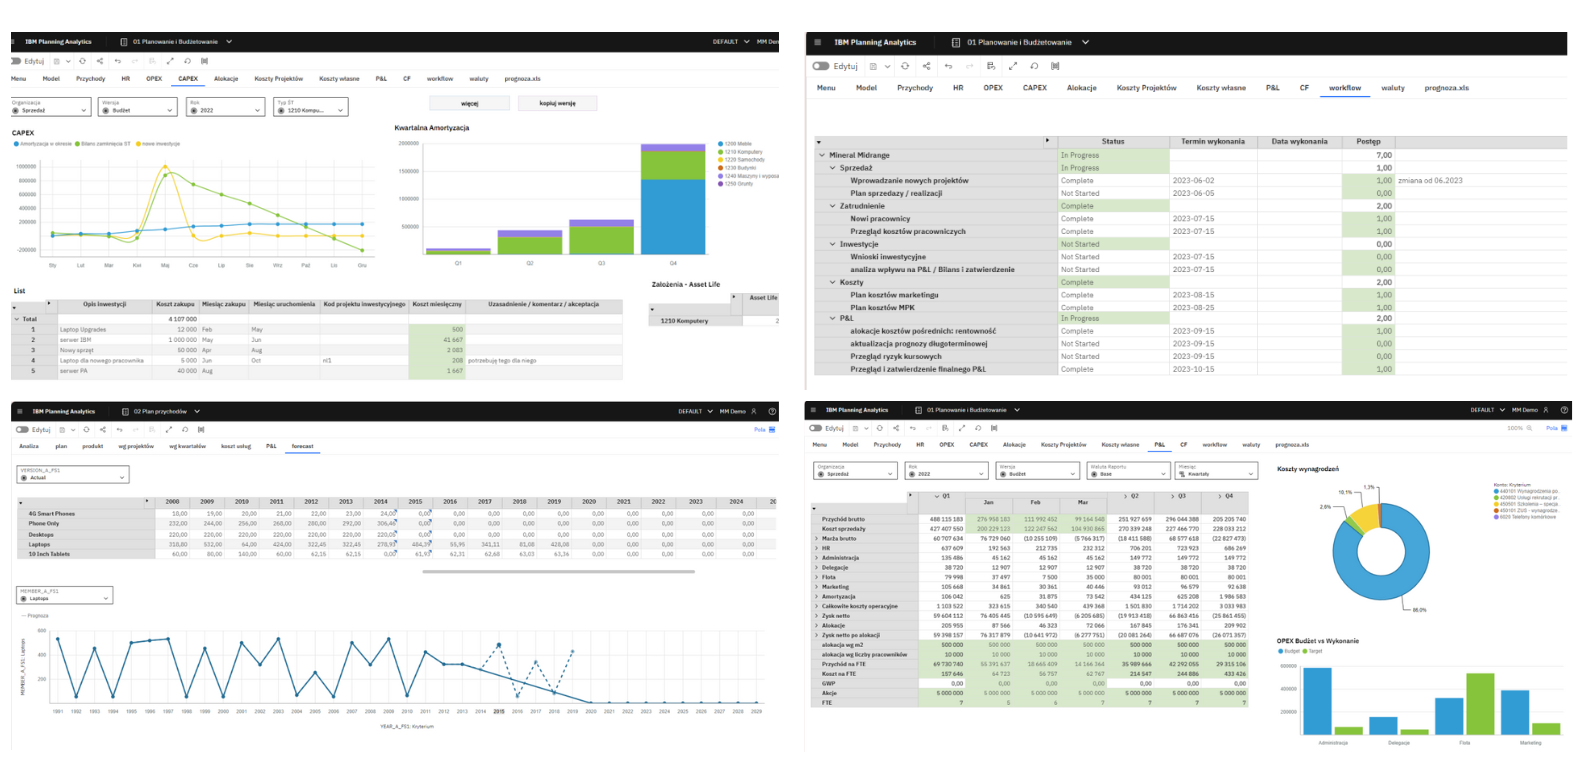
Task: Open help icon in the P&L report window
Action: pos(1565,410)
